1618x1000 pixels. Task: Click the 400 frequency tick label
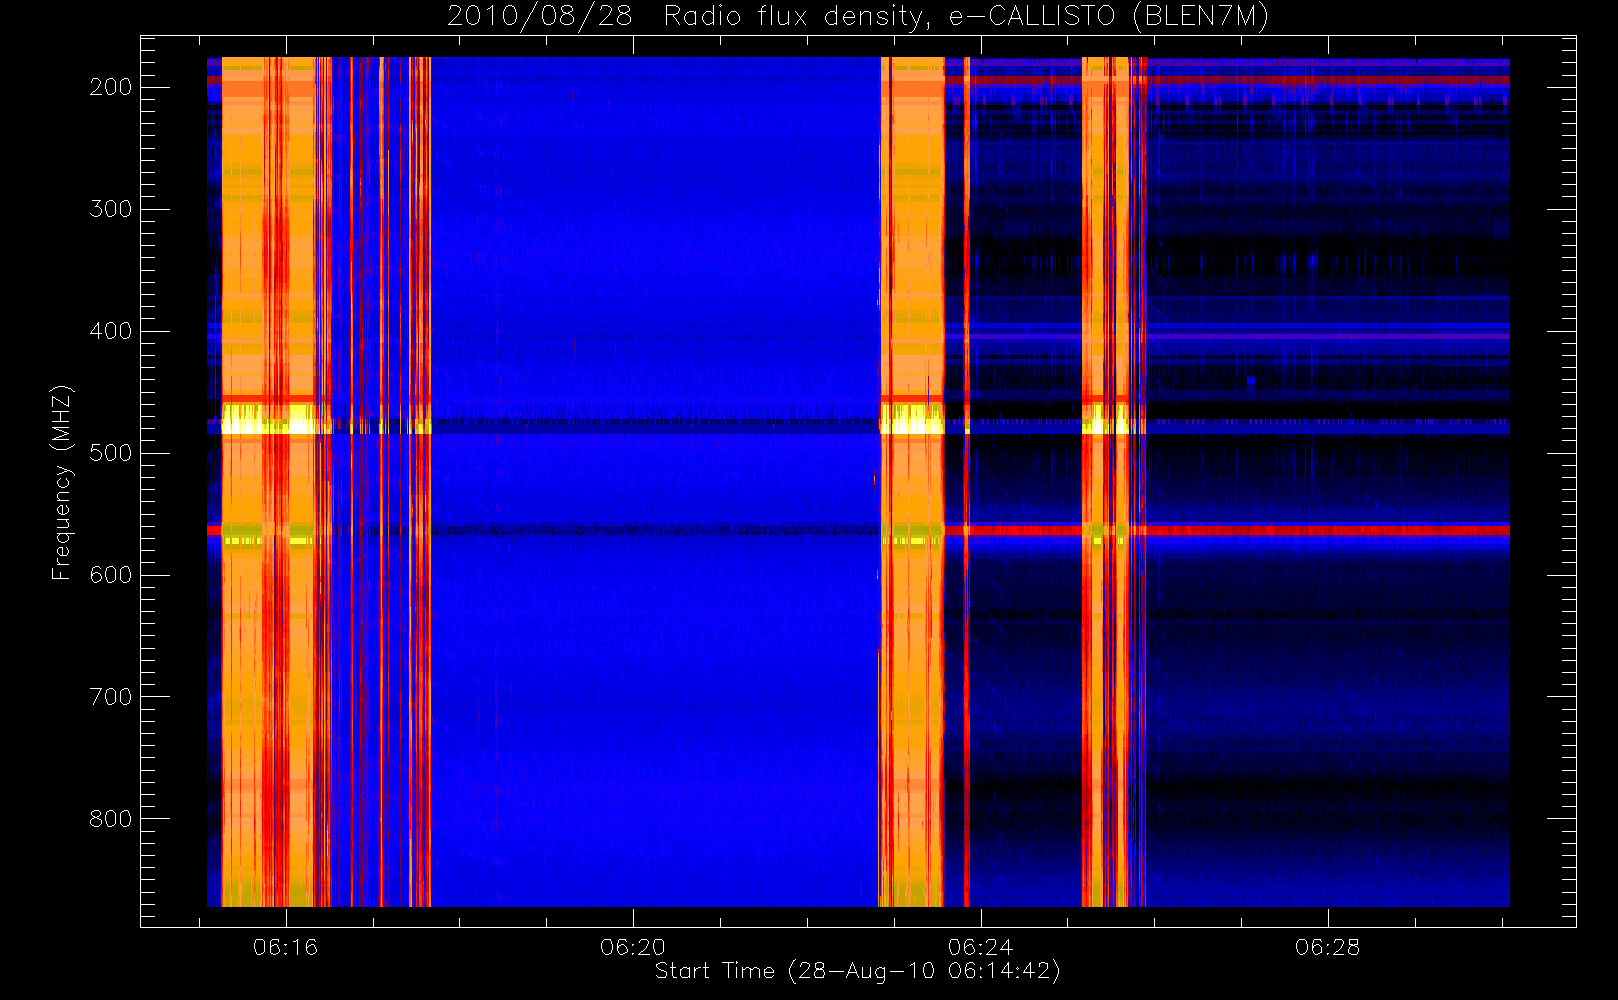[x=111, y=331]
